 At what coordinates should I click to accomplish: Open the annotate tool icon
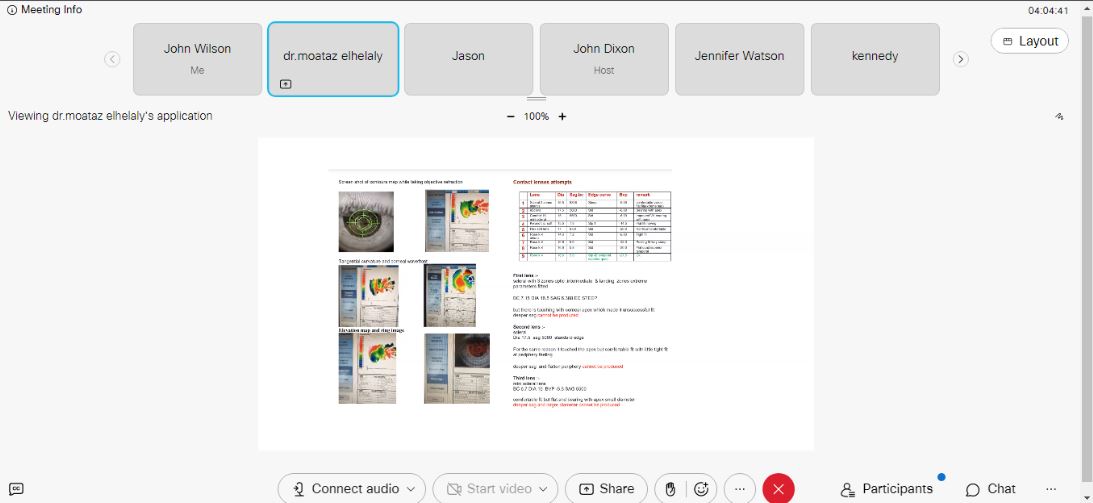click(x=1060, y=116)
